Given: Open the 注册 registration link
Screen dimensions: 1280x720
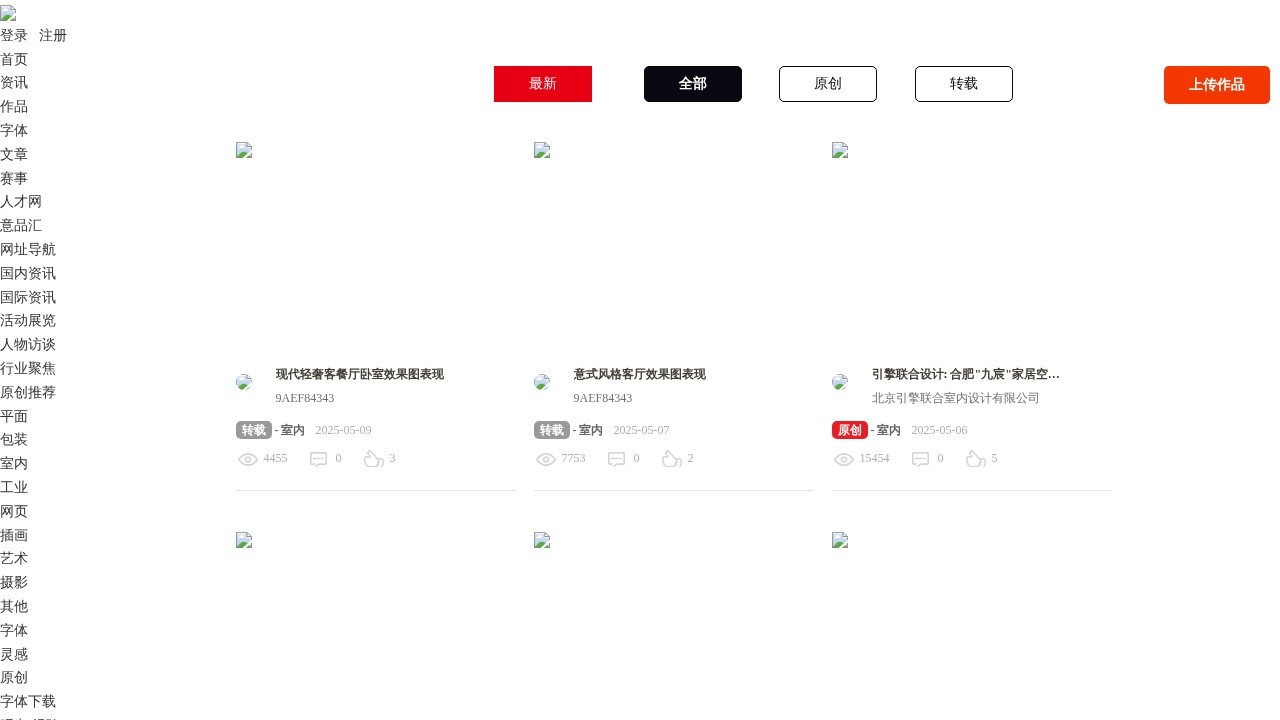Looking at the screenshot, I should tap(51, 35).
